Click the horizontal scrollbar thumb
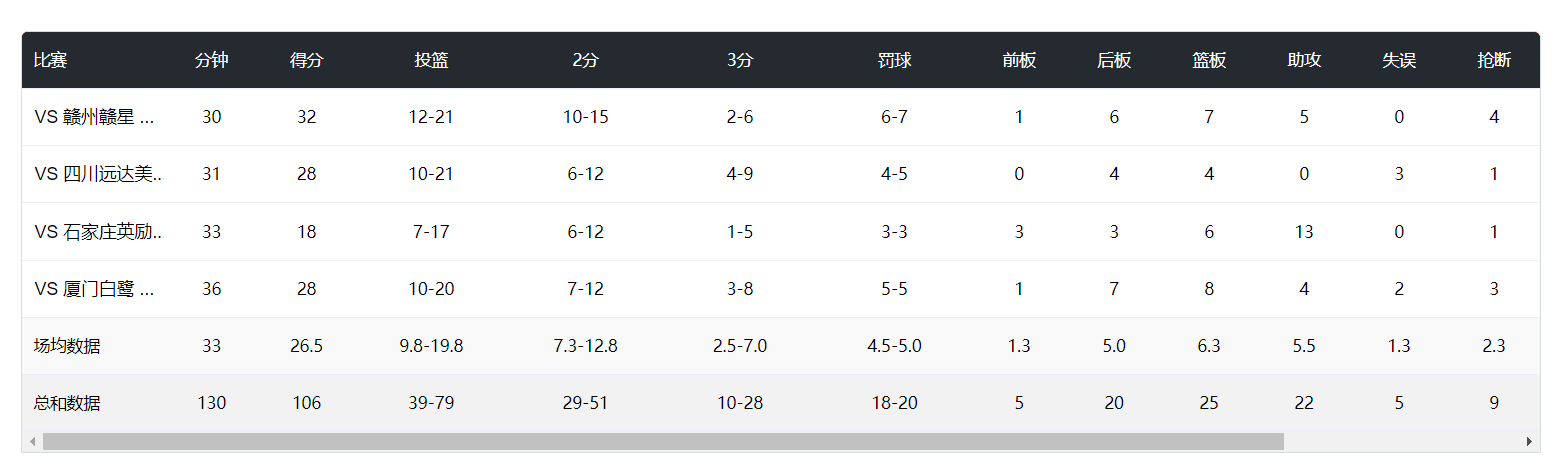The width and height of the screenshot is (1556, 469). 662,442
